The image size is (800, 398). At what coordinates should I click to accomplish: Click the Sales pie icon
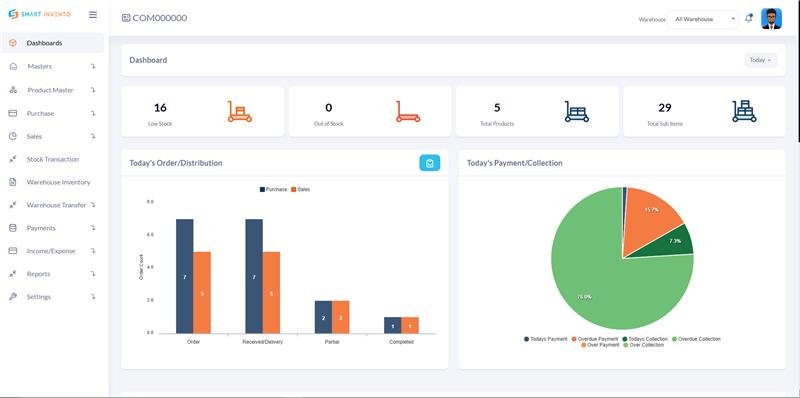point(13,136)
